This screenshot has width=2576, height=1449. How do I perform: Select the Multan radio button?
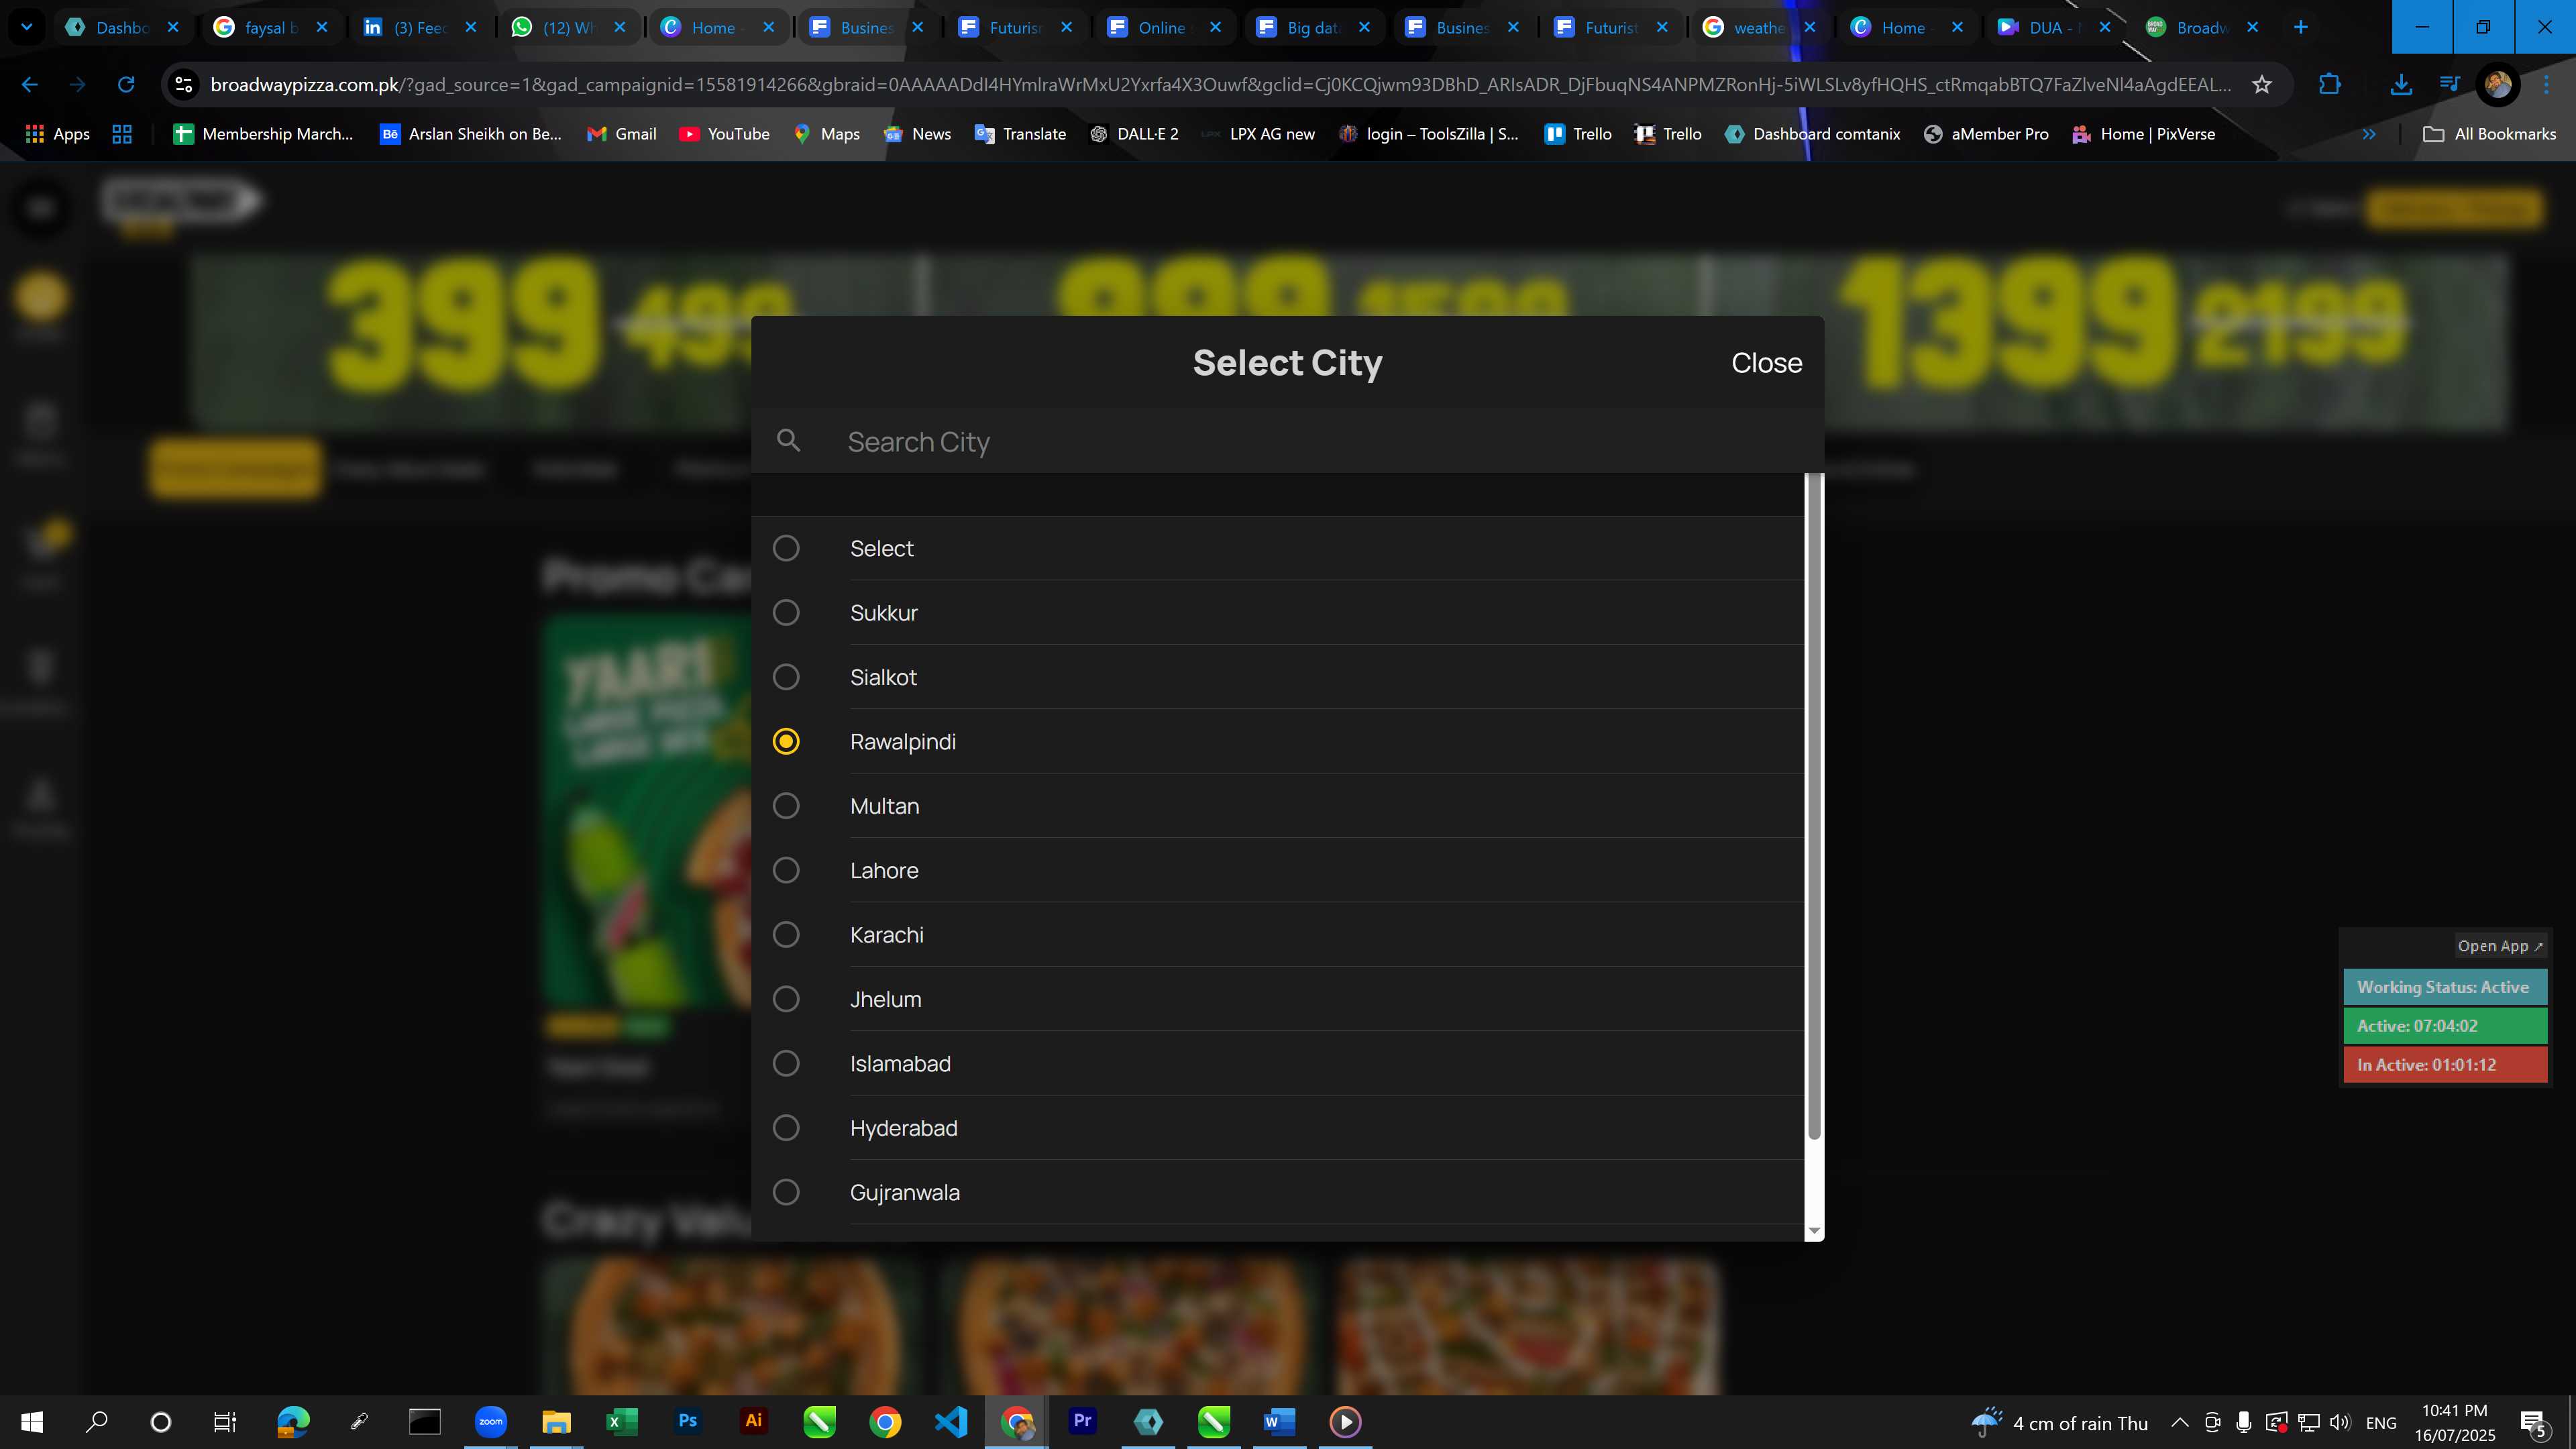tap(786, 806)
